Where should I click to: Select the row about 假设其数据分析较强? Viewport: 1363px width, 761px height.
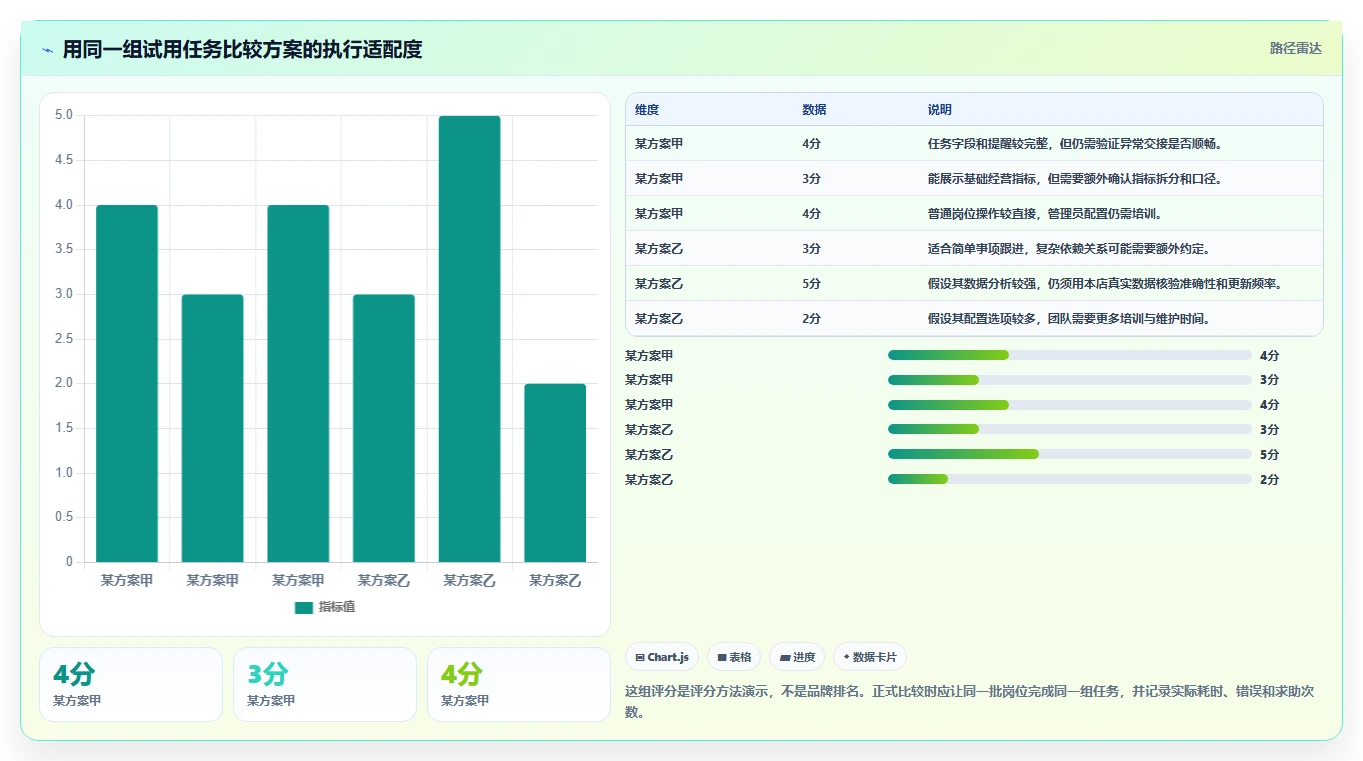pos(974,283)
